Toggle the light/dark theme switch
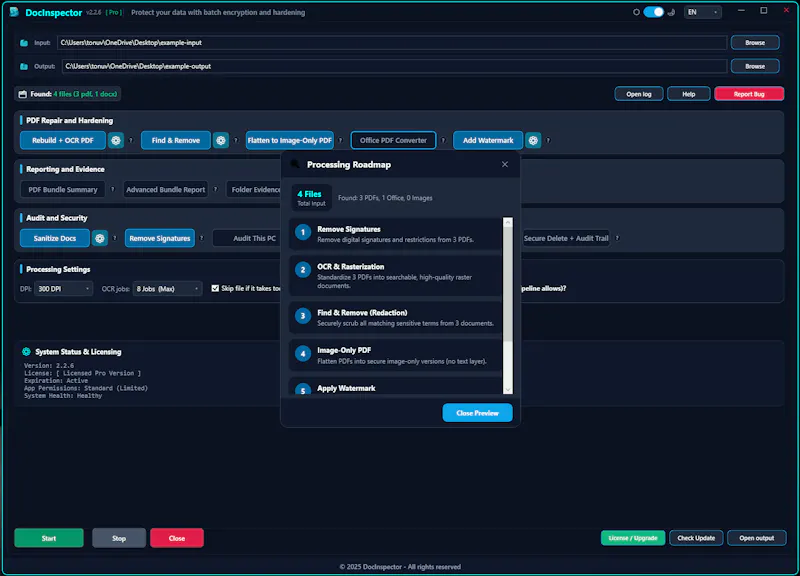 click(x=654, y=12)
